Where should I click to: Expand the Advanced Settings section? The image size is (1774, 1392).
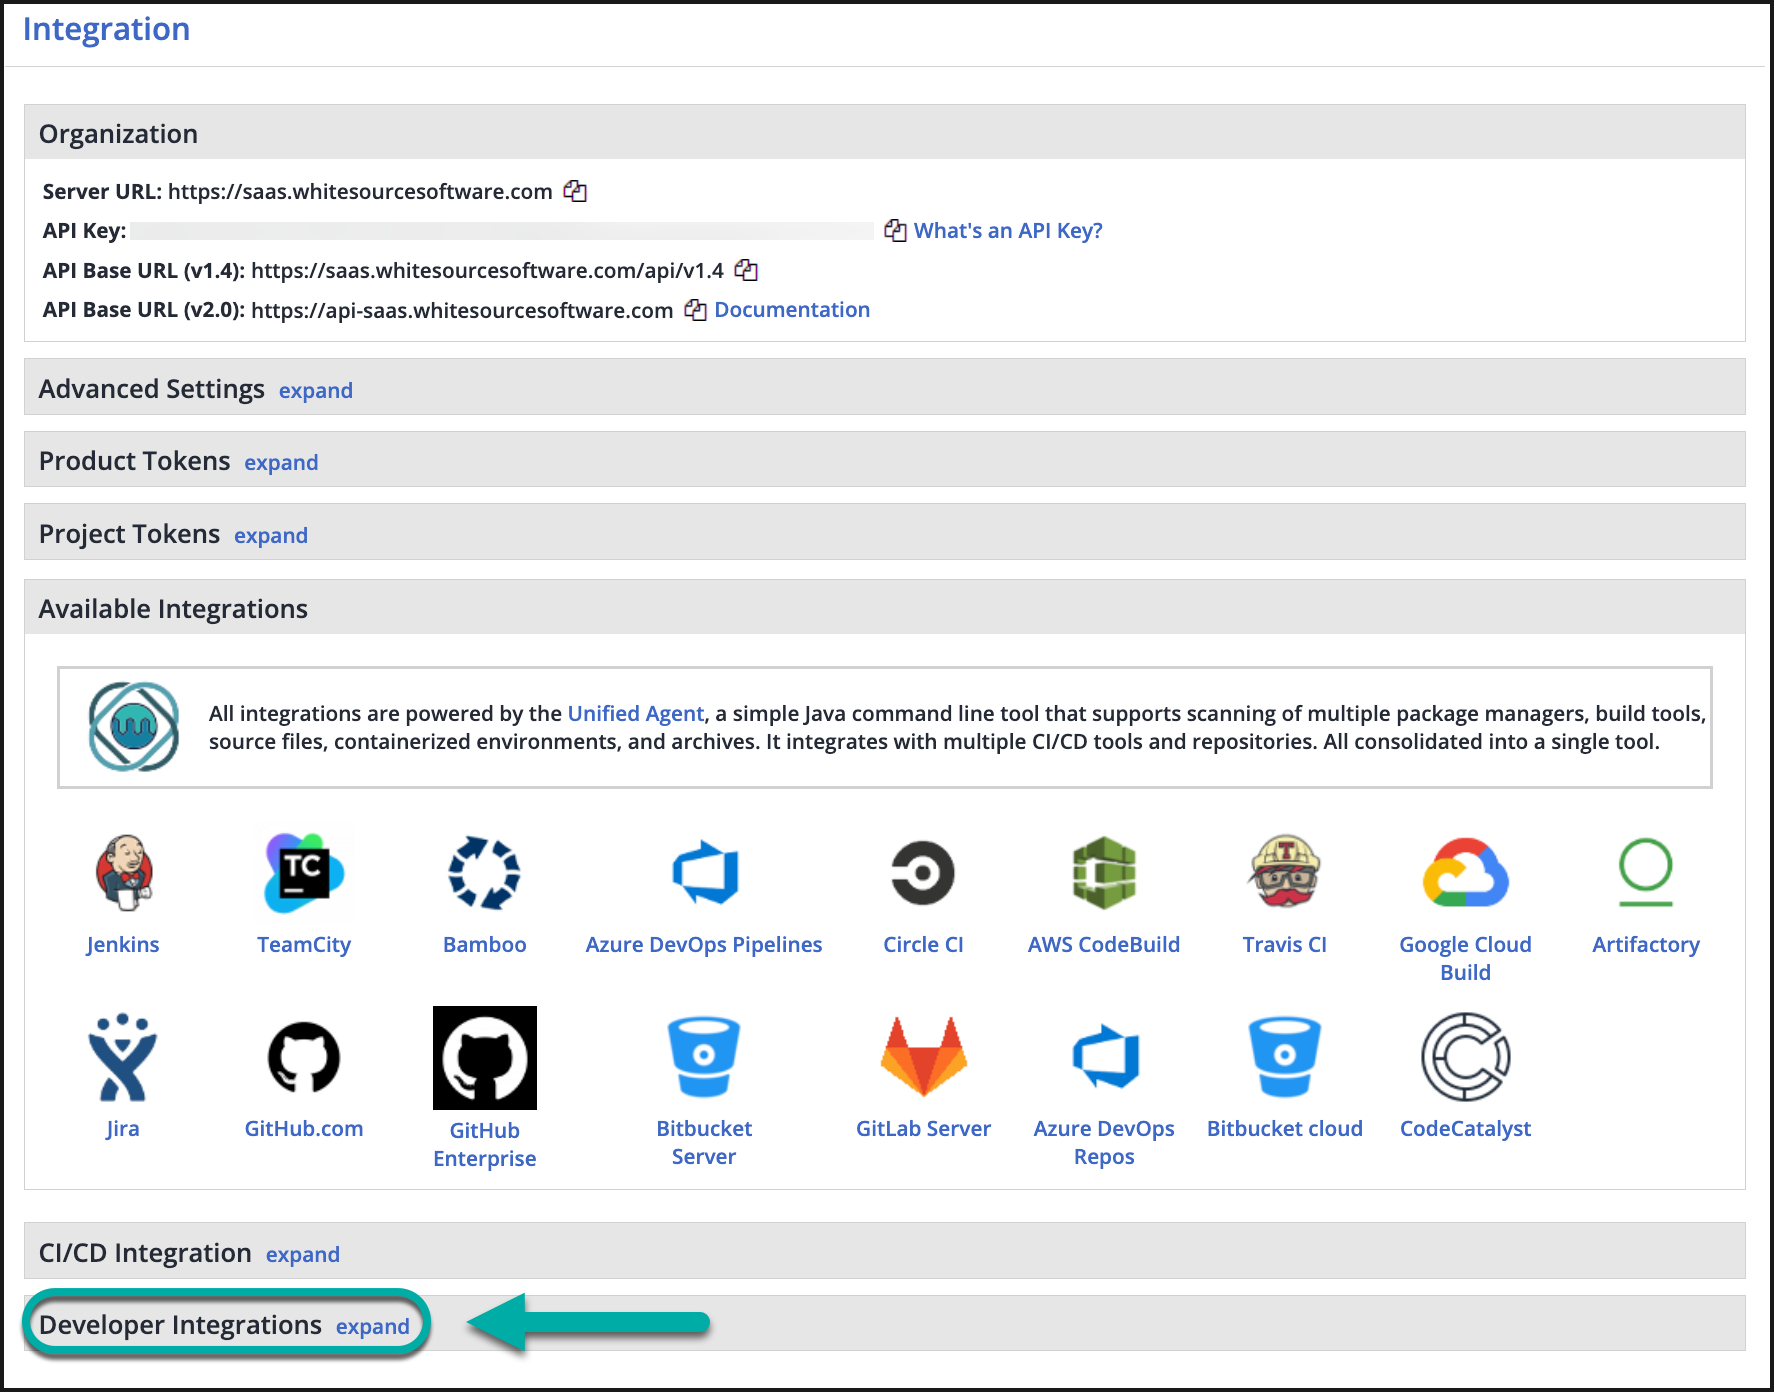pos(315,390)
